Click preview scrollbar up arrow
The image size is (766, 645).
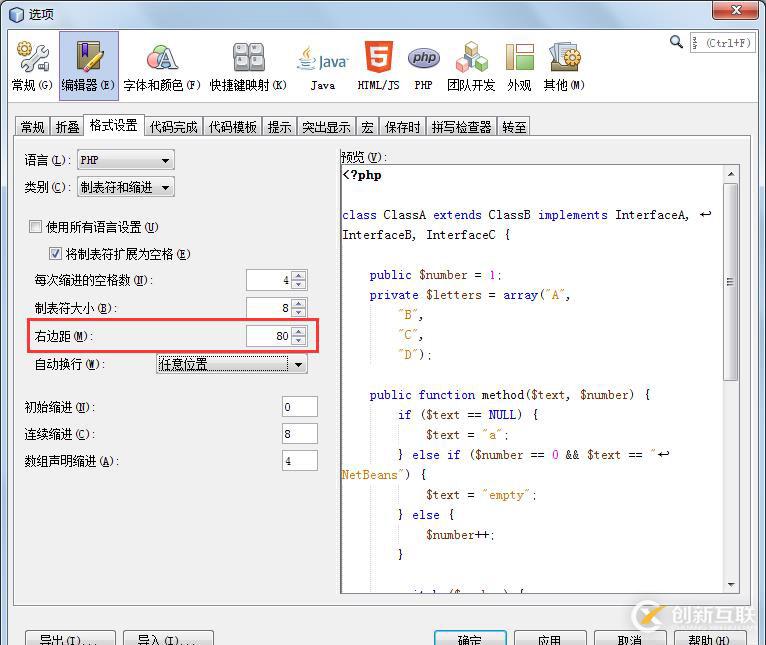click(x=731, y=173)
